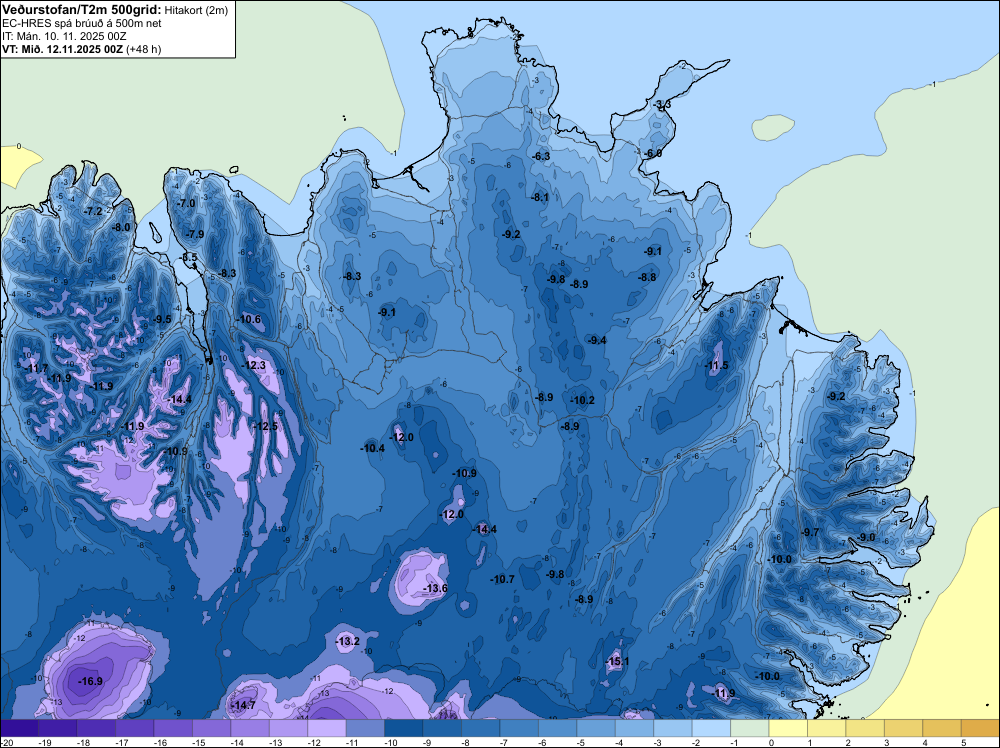
Task: Click the -7.0 temperature value
Action: pyautogui.click(x=186, y=203)
